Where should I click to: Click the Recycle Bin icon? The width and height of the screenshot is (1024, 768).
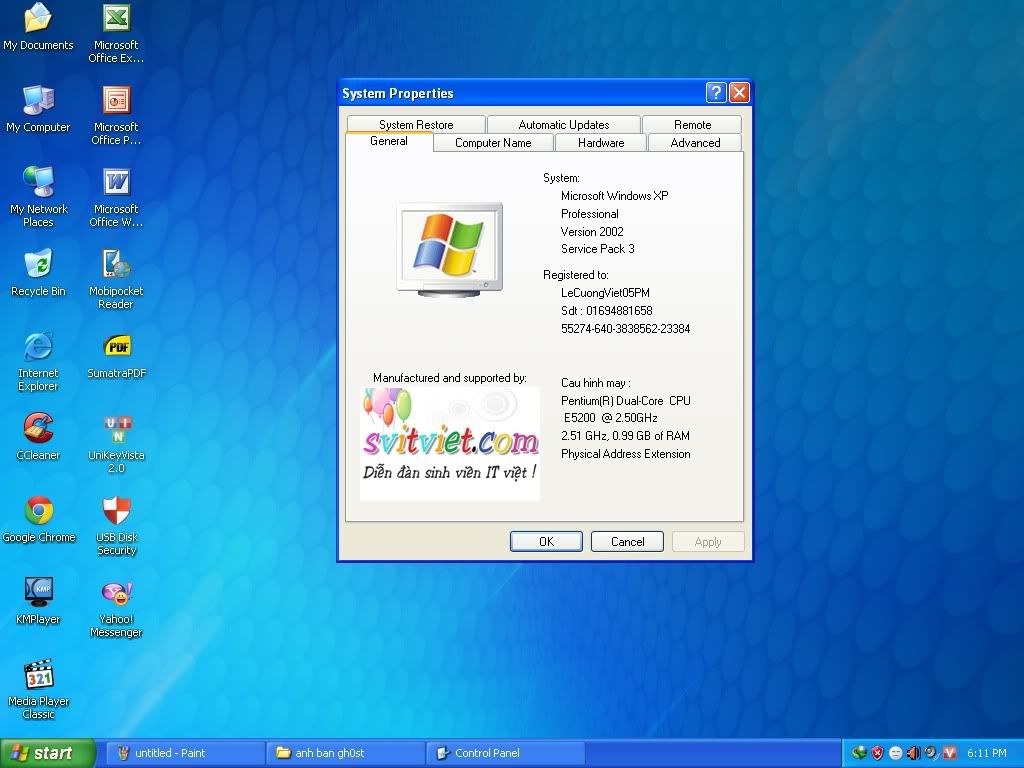point(38,274)
